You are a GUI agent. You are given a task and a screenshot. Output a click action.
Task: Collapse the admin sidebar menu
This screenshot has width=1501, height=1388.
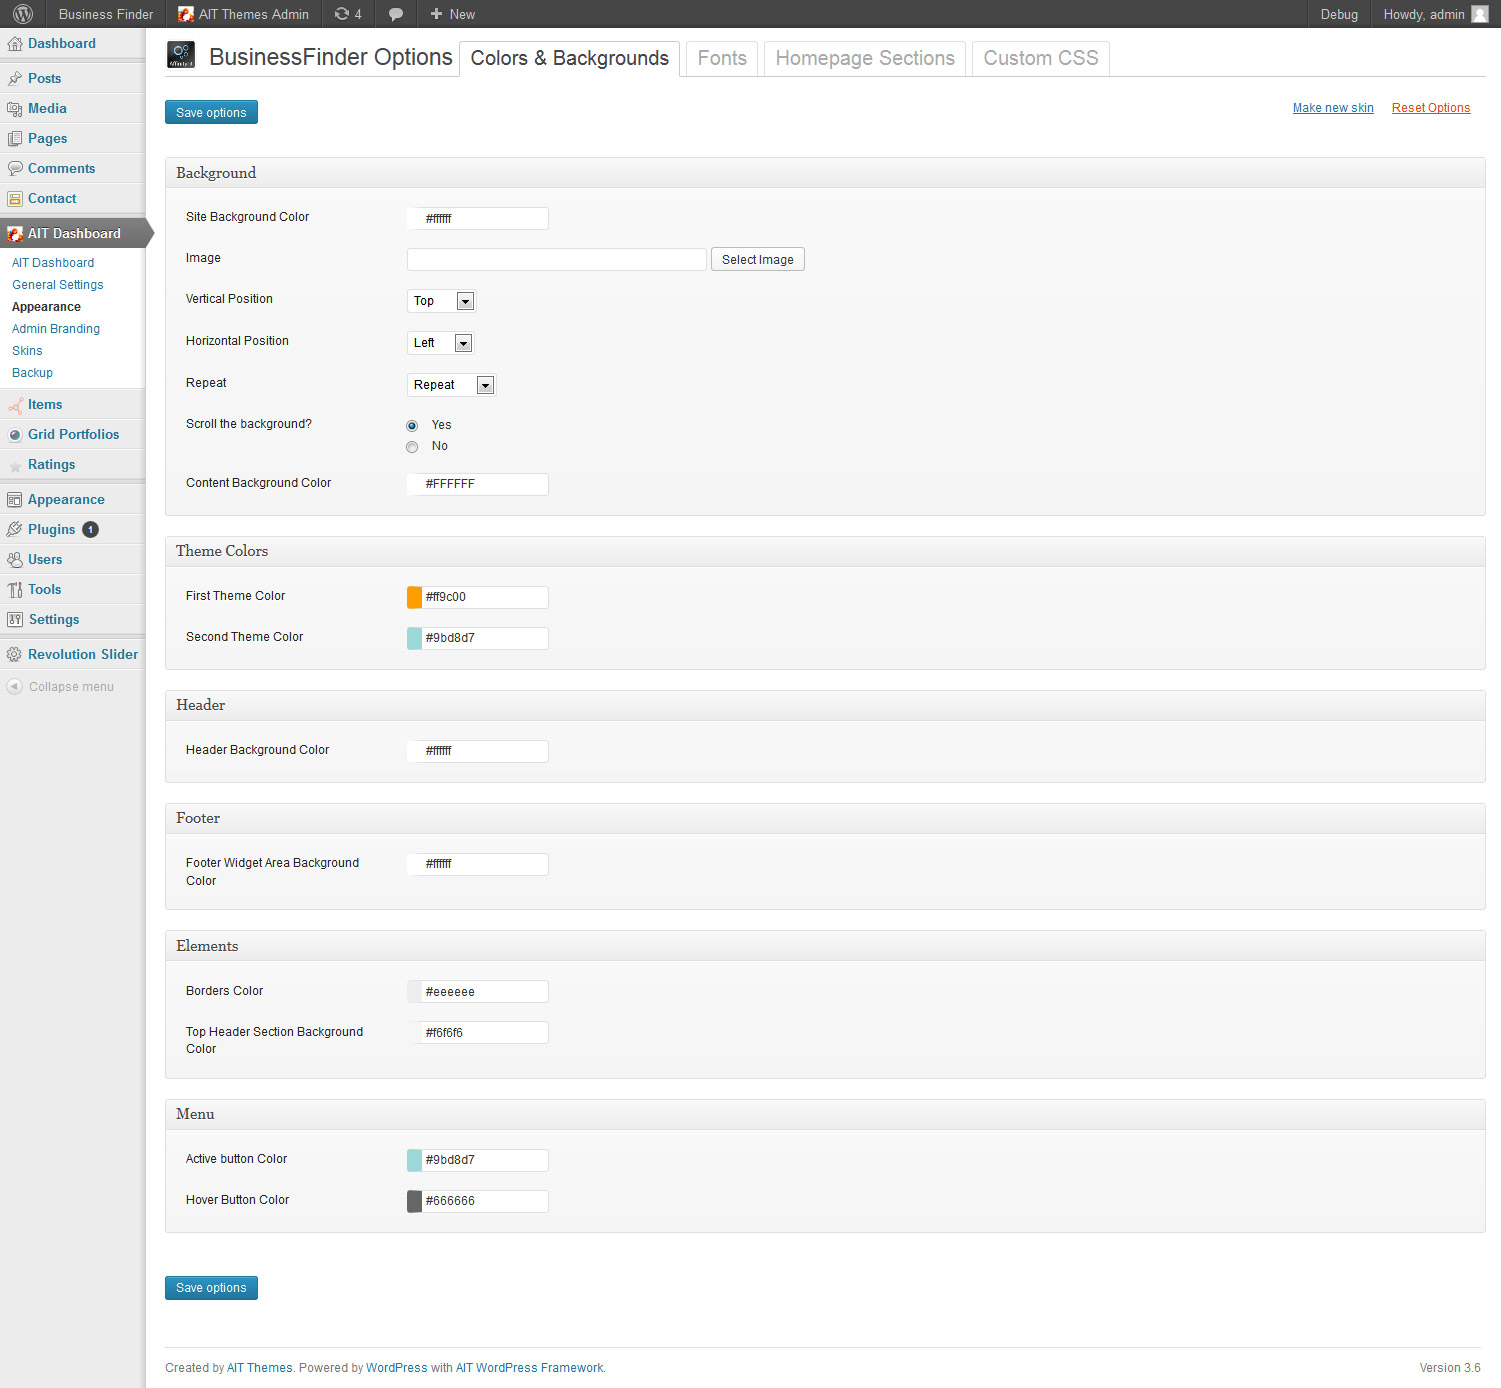70,687
